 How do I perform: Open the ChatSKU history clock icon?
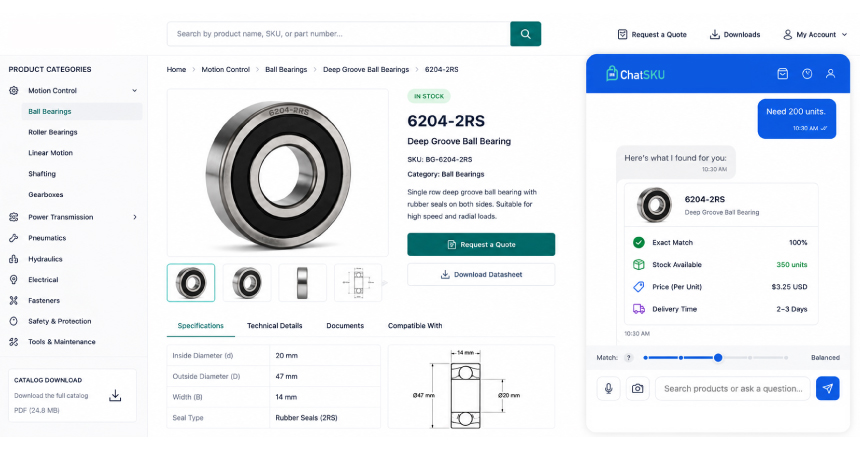coord(807,74)
